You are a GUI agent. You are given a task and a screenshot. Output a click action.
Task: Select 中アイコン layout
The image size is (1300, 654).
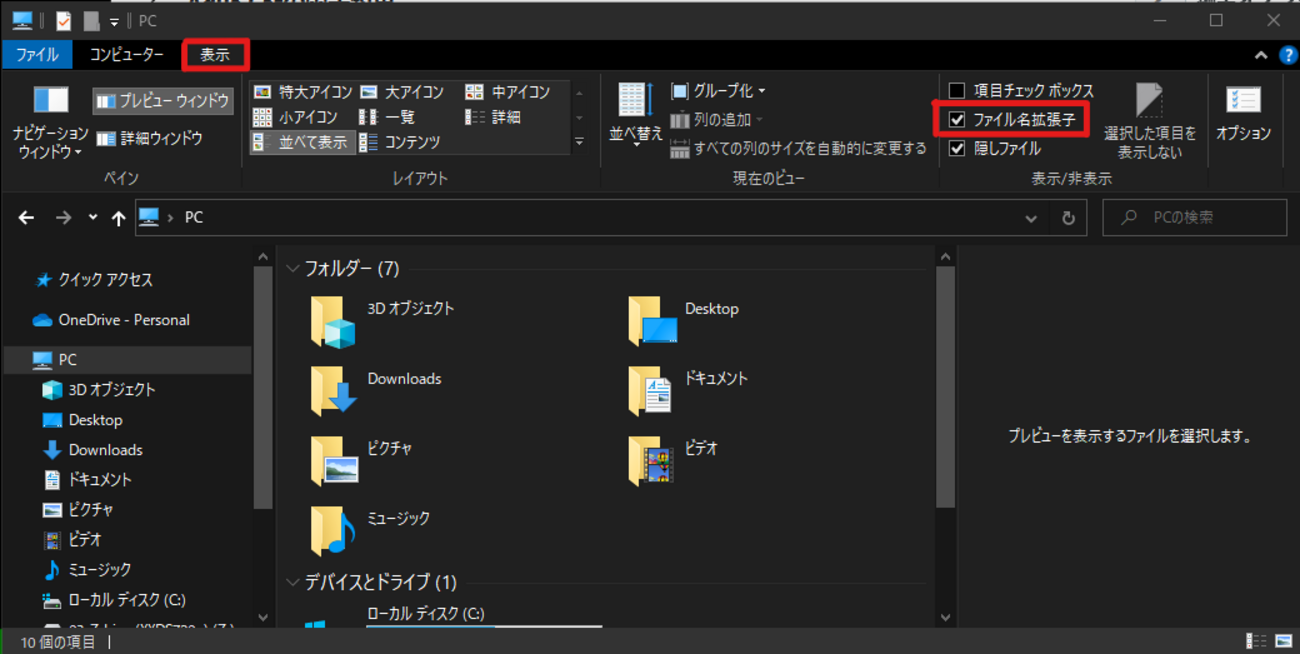tap(508, 92)
